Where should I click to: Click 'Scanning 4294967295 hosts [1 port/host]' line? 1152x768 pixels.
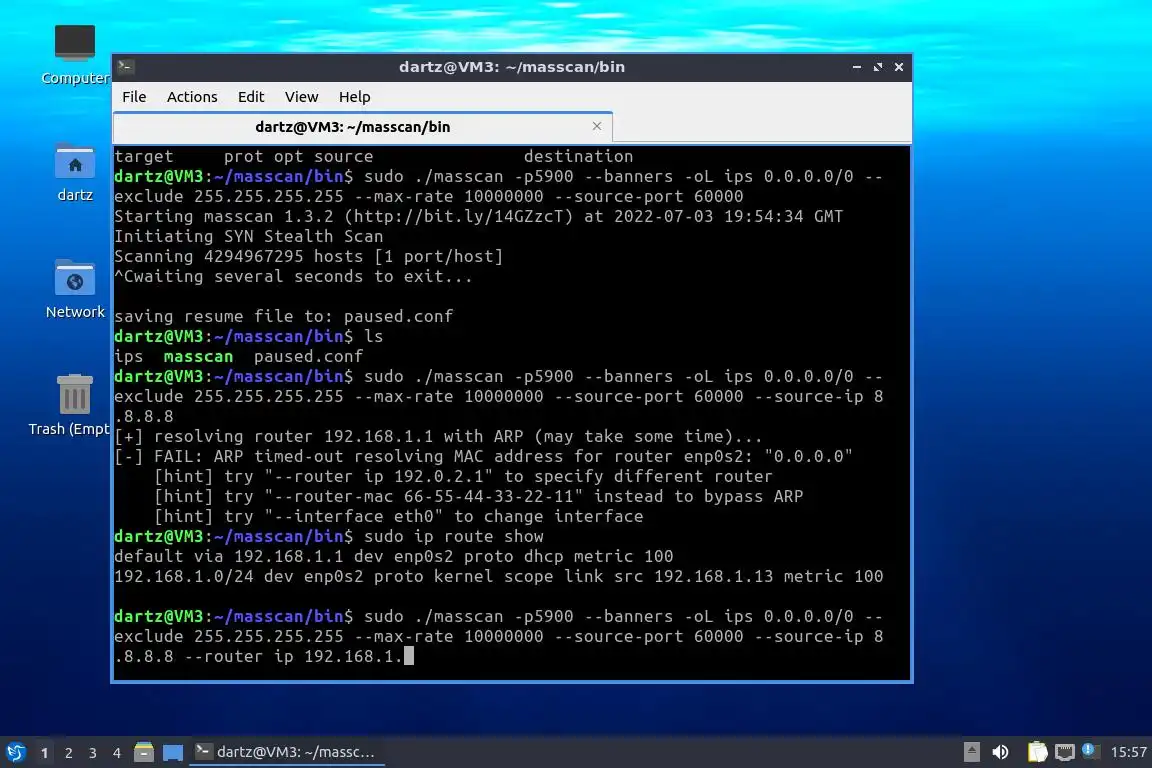click(309, 256)
